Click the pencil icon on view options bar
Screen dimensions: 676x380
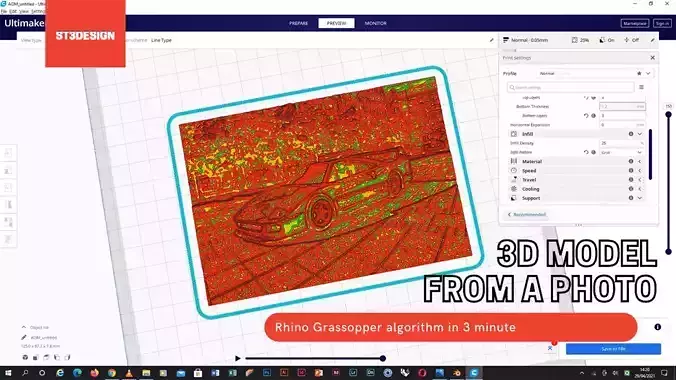coord(491,40)
